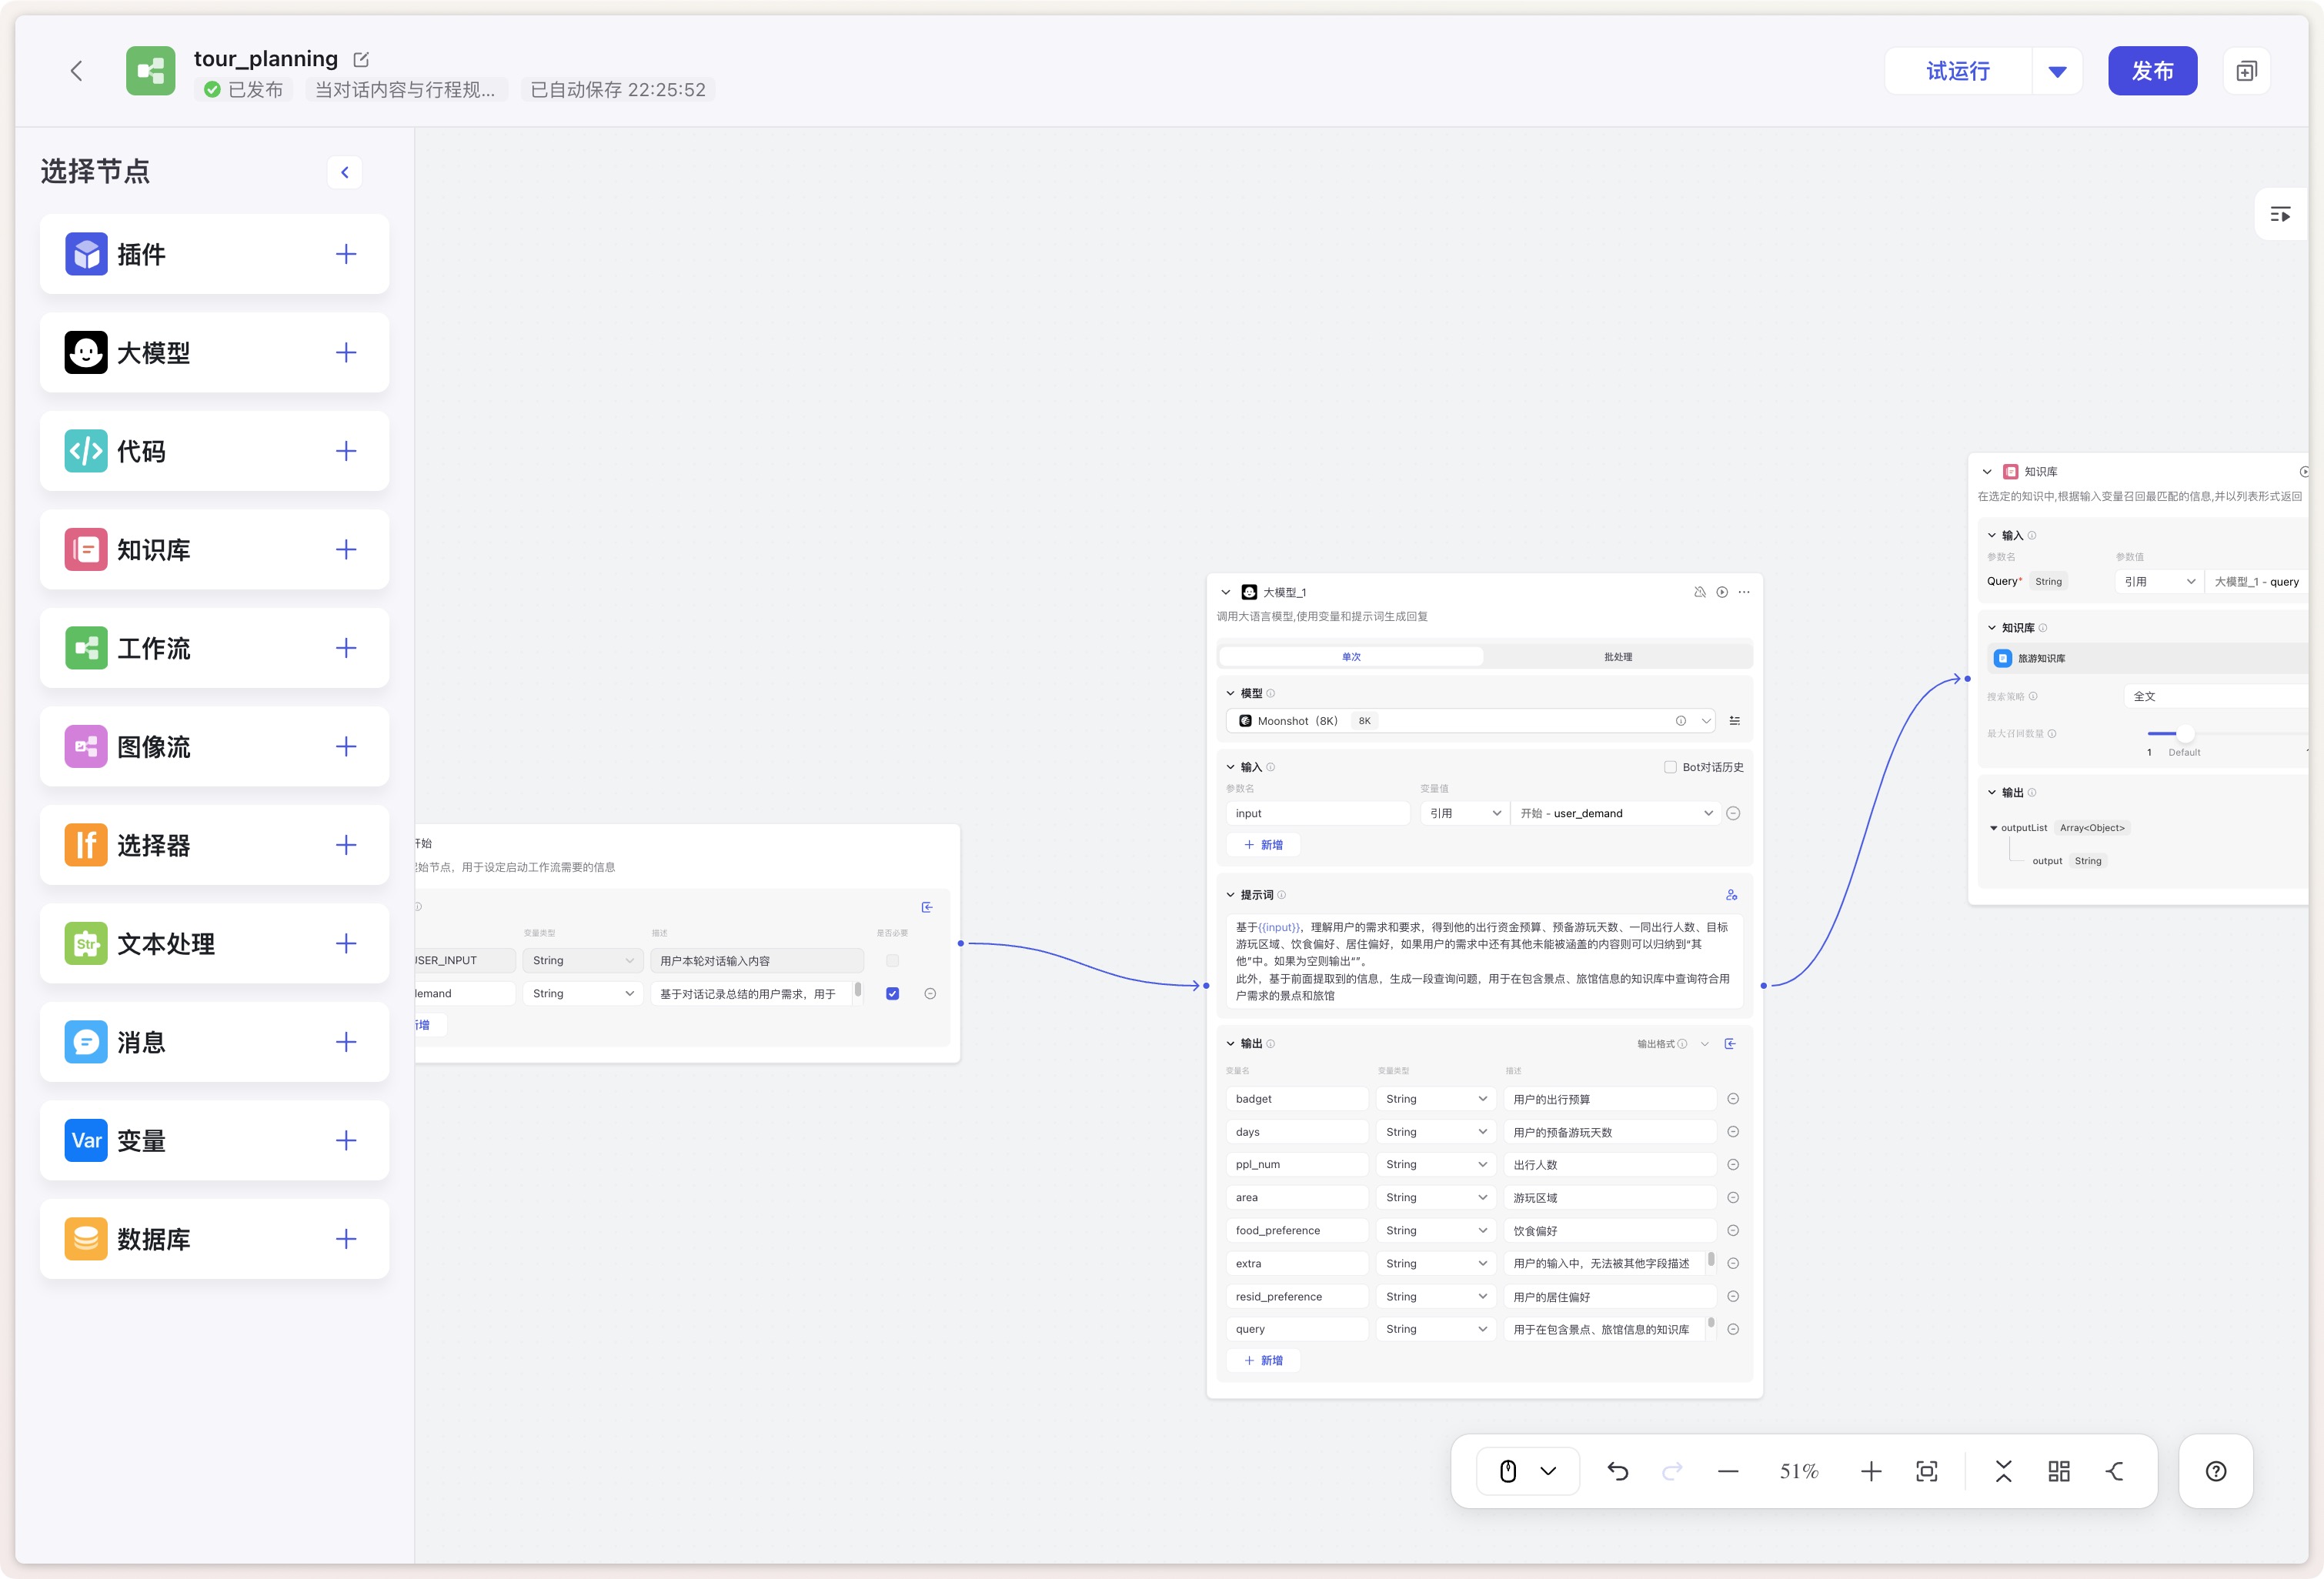
Task: Switch to the 批处理 tab
Action: (x=1617, y=657)
